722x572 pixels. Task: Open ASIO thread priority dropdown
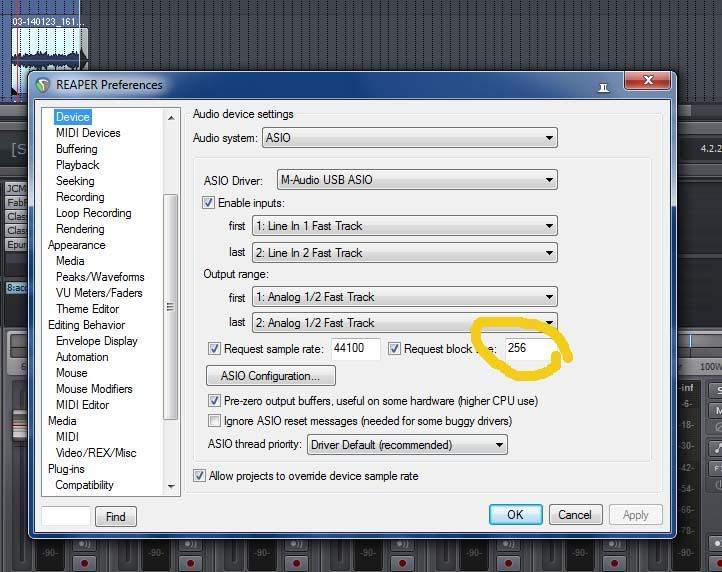(408, 445)
